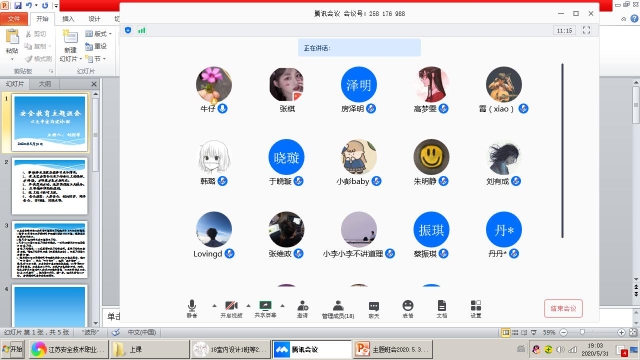The height and width of the screenshot is (360, 640).
Task: Click the zoom out minus button
Action: point(564,333)
